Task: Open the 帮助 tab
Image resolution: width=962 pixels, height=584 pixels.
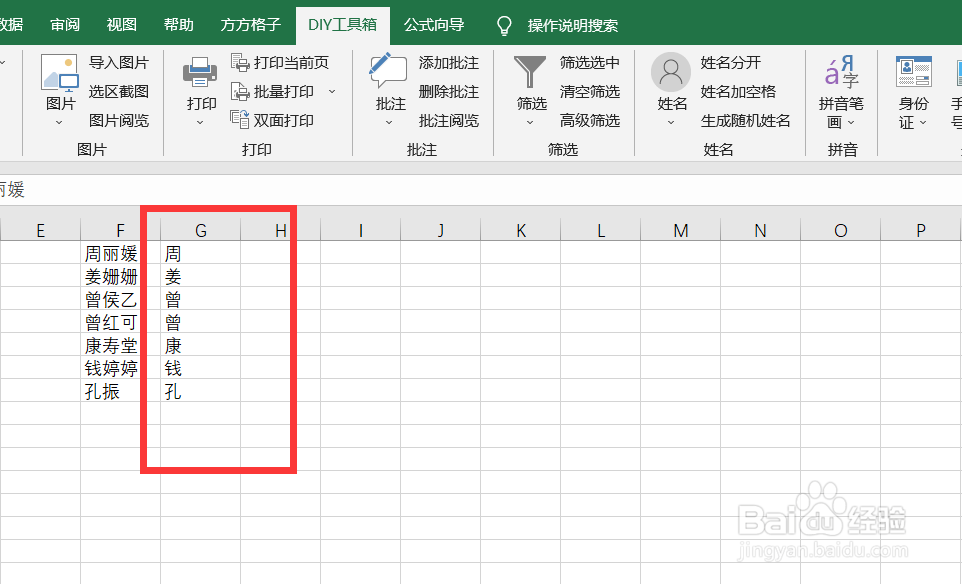Action: 179,25
